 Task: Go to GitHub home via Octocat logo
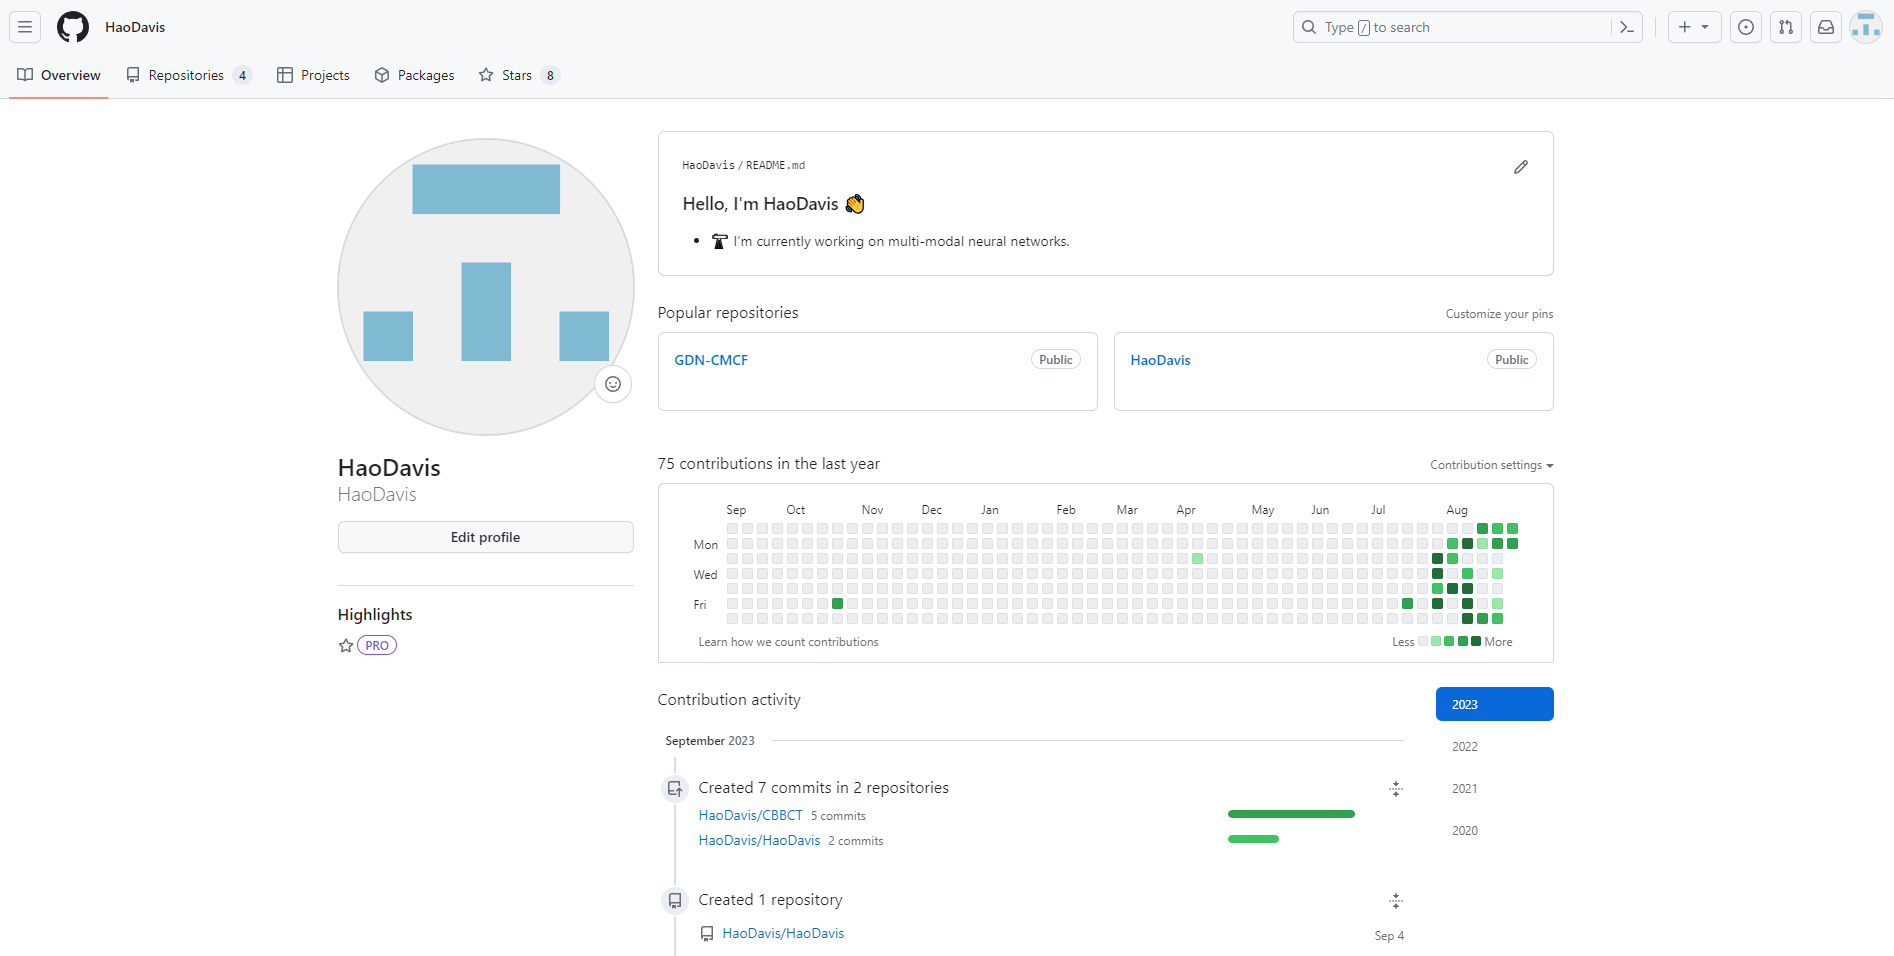pyautogui.click(x=73, y=27)
